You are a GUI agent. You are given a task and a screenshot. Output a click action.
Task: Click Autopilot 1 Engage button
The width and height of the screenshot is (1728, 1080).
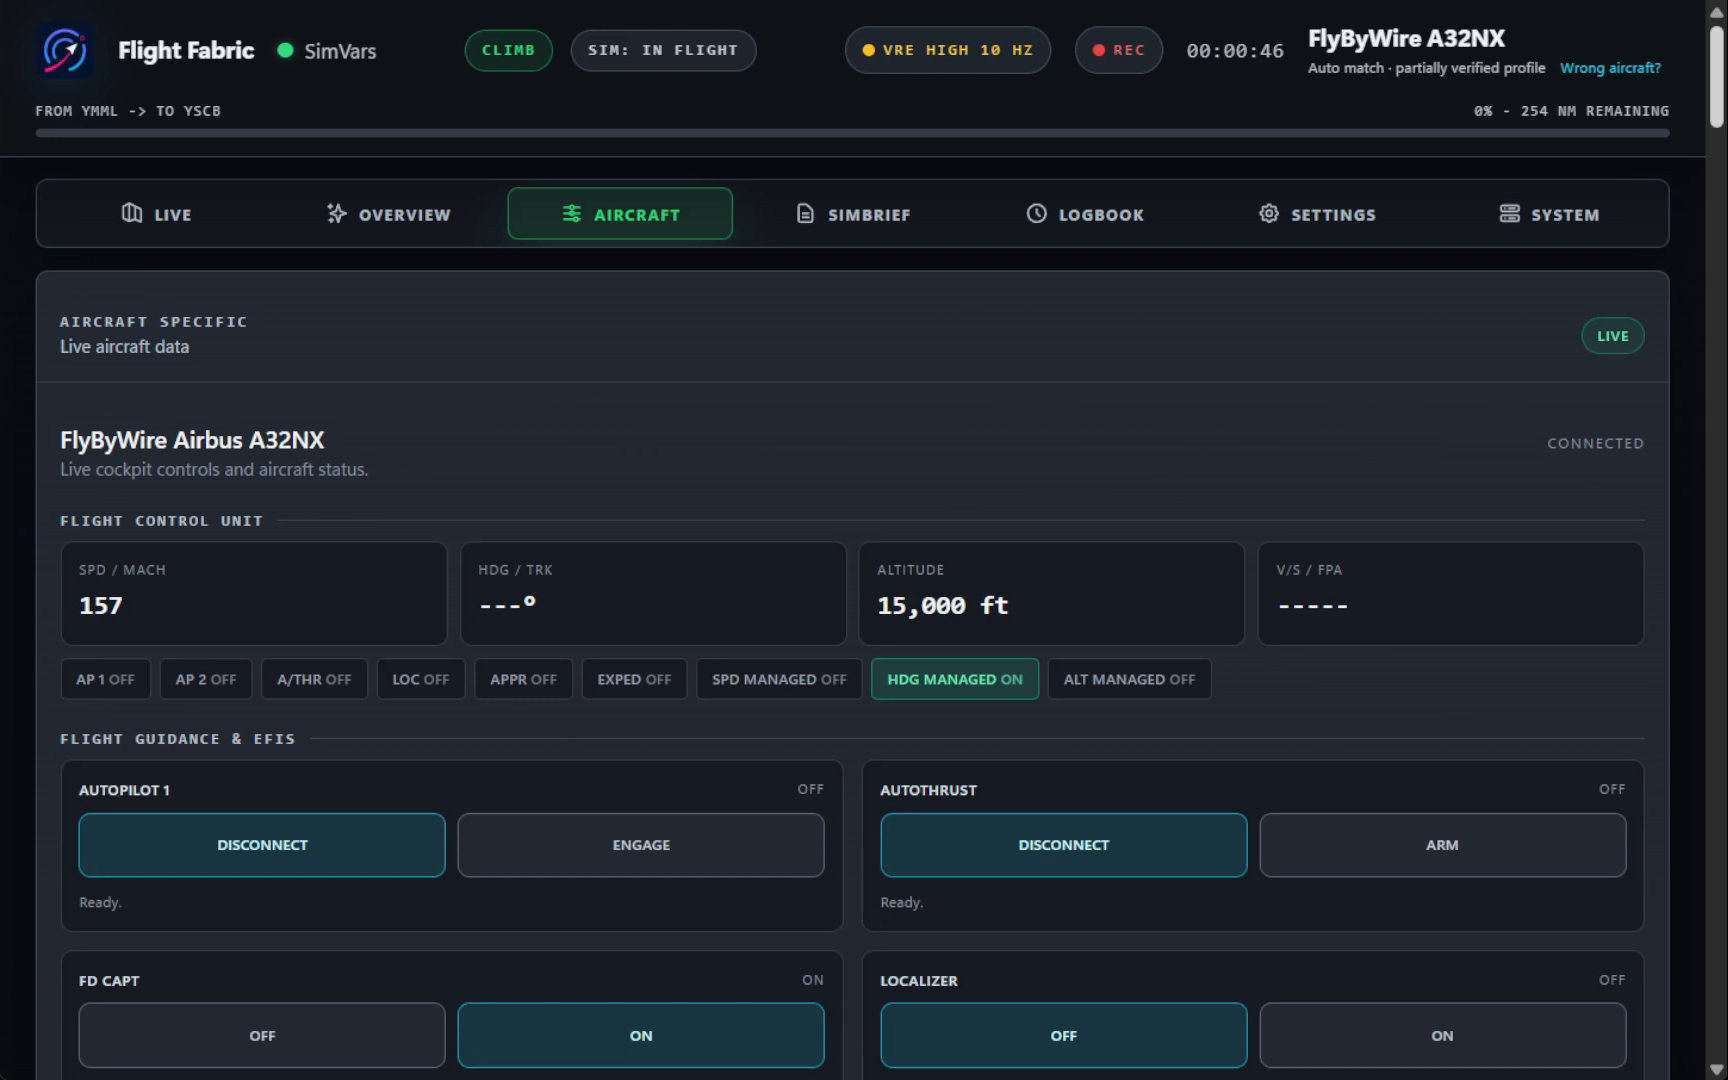point(641,845)
